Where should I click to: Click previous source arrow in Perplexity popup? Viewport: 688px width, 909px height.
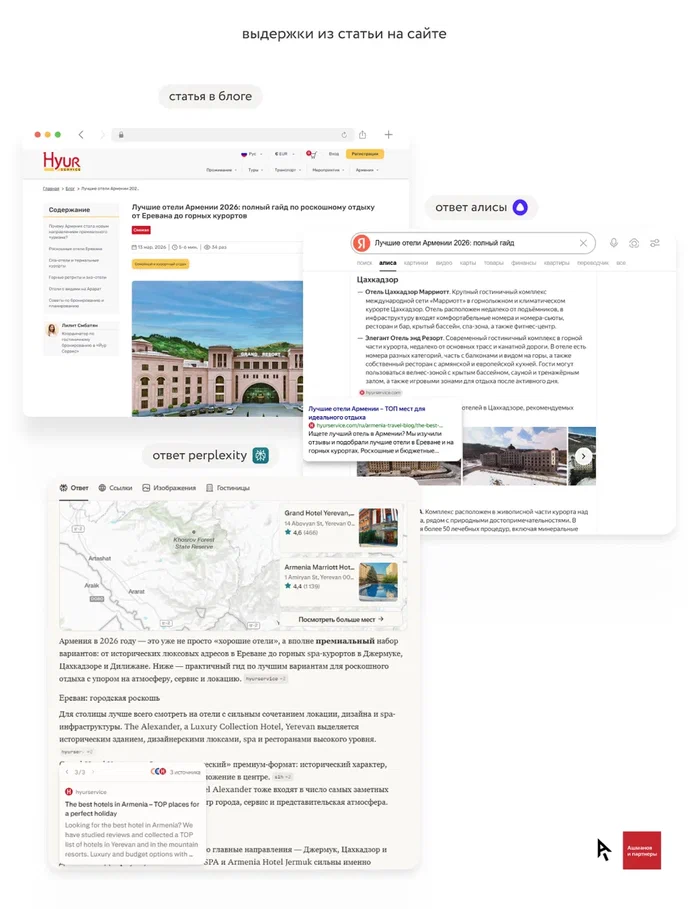(67, 772)
